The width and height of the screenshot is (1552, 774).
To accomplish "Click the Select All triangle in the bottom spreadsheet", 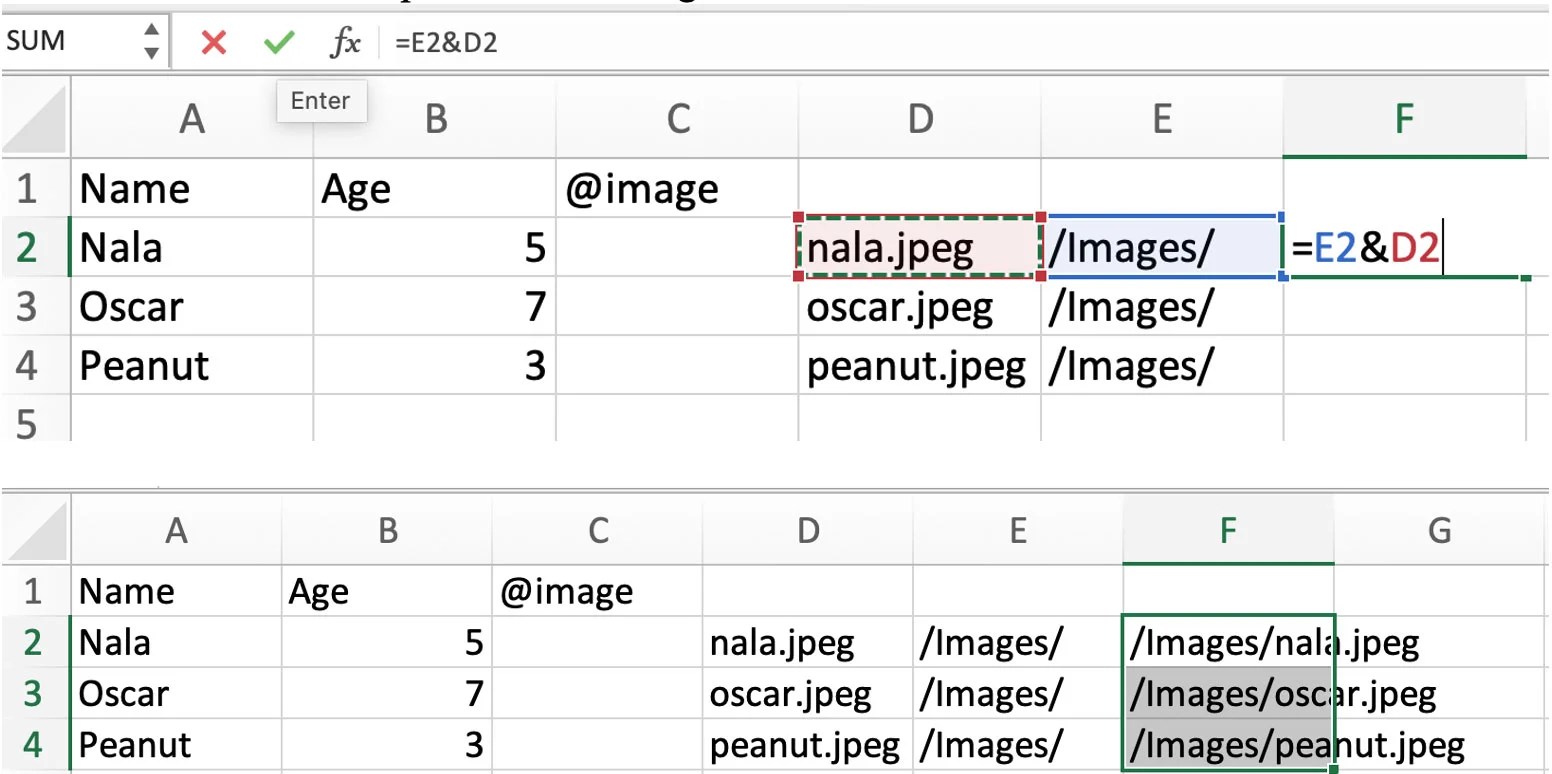I will point(35,531).
